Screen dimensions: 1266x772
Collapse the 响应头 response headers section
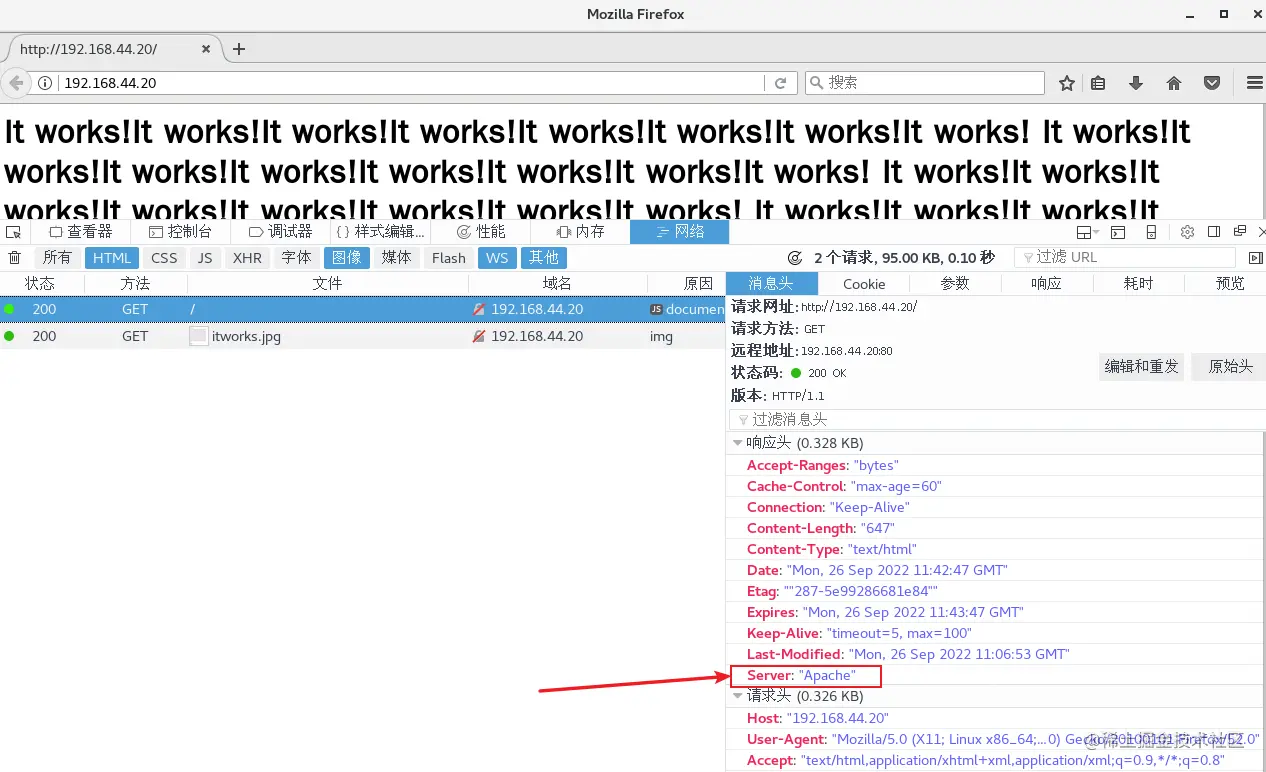tap(738, 443)
